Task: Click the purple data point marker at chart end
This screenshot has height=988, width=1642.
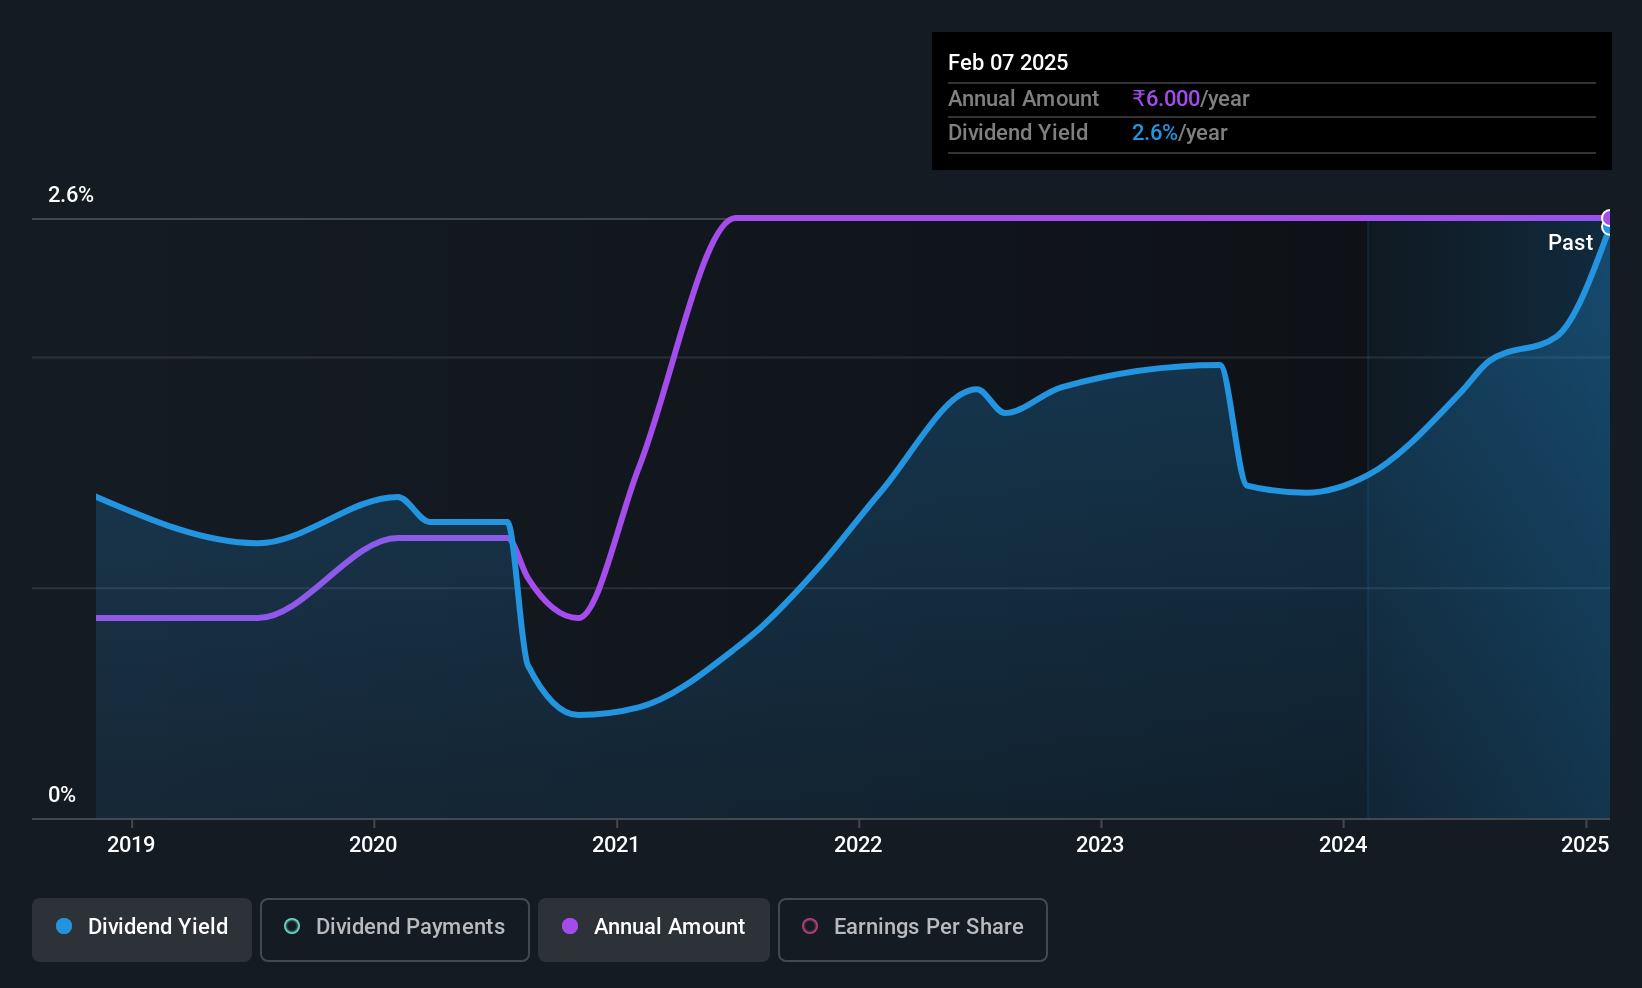Action: pos(1608,218)
